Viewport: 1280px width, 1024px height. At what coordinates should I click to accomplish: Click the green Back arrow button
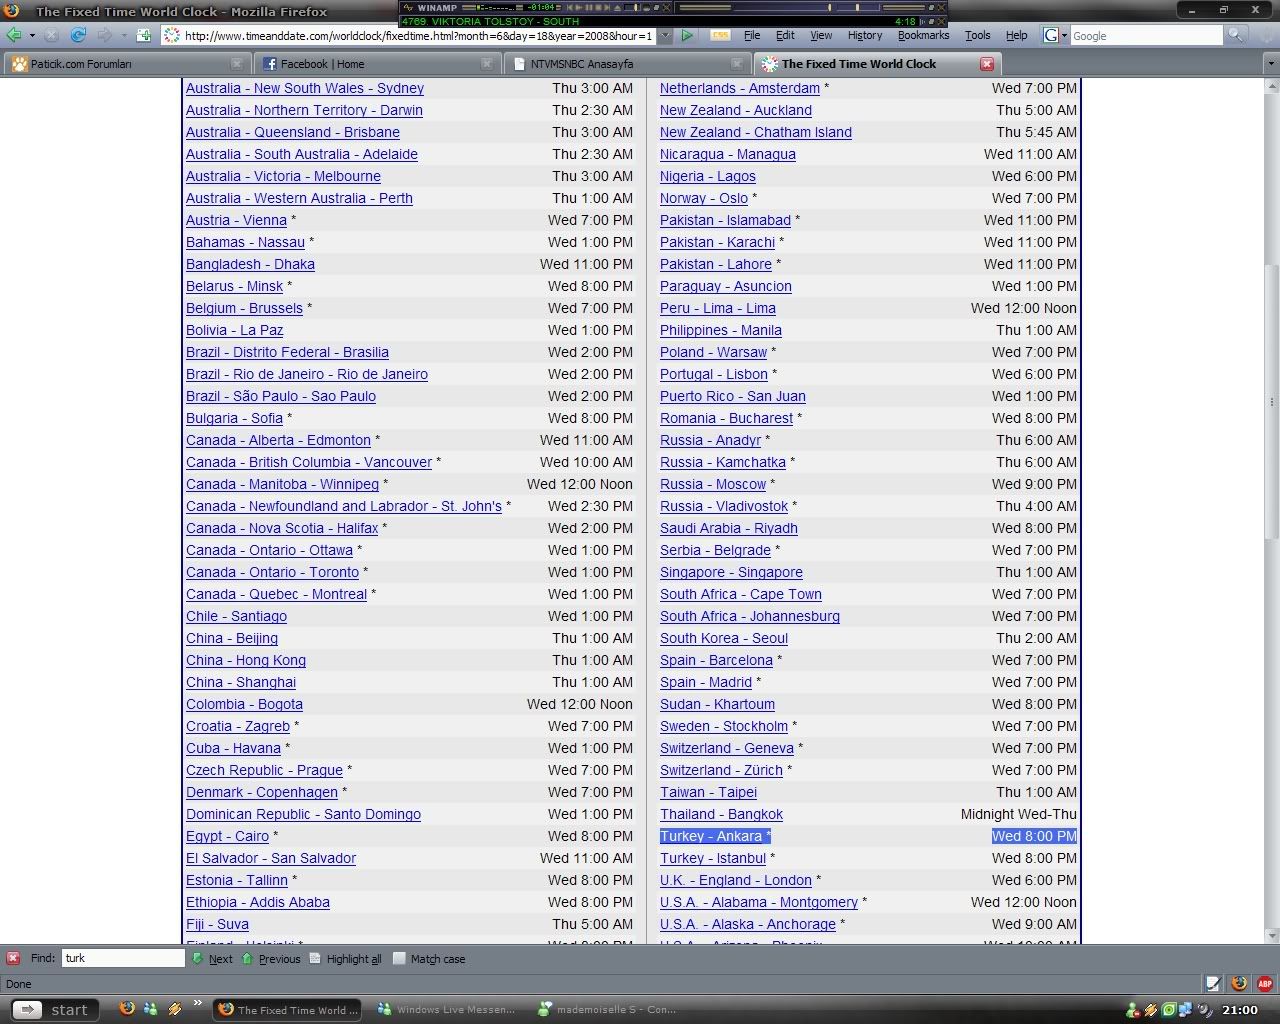[13, 35]
